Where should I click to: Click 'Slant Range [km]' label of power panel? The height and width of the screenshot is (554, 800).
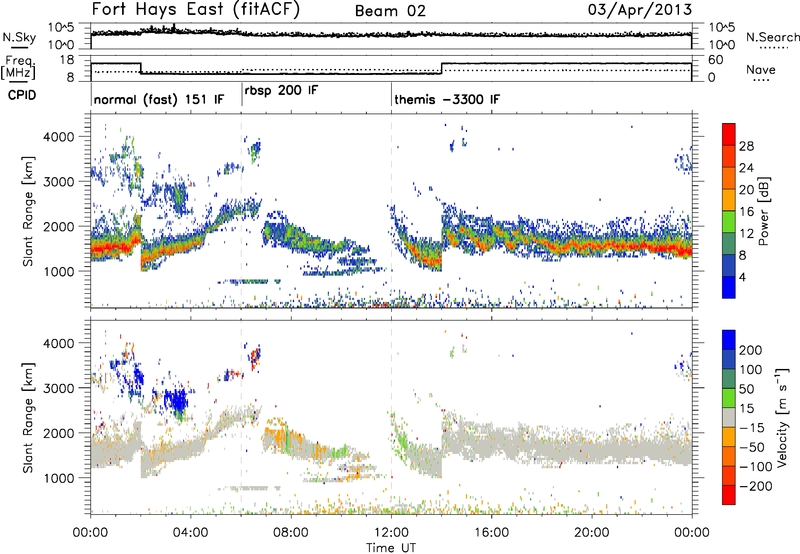click(x=28, y=211)
